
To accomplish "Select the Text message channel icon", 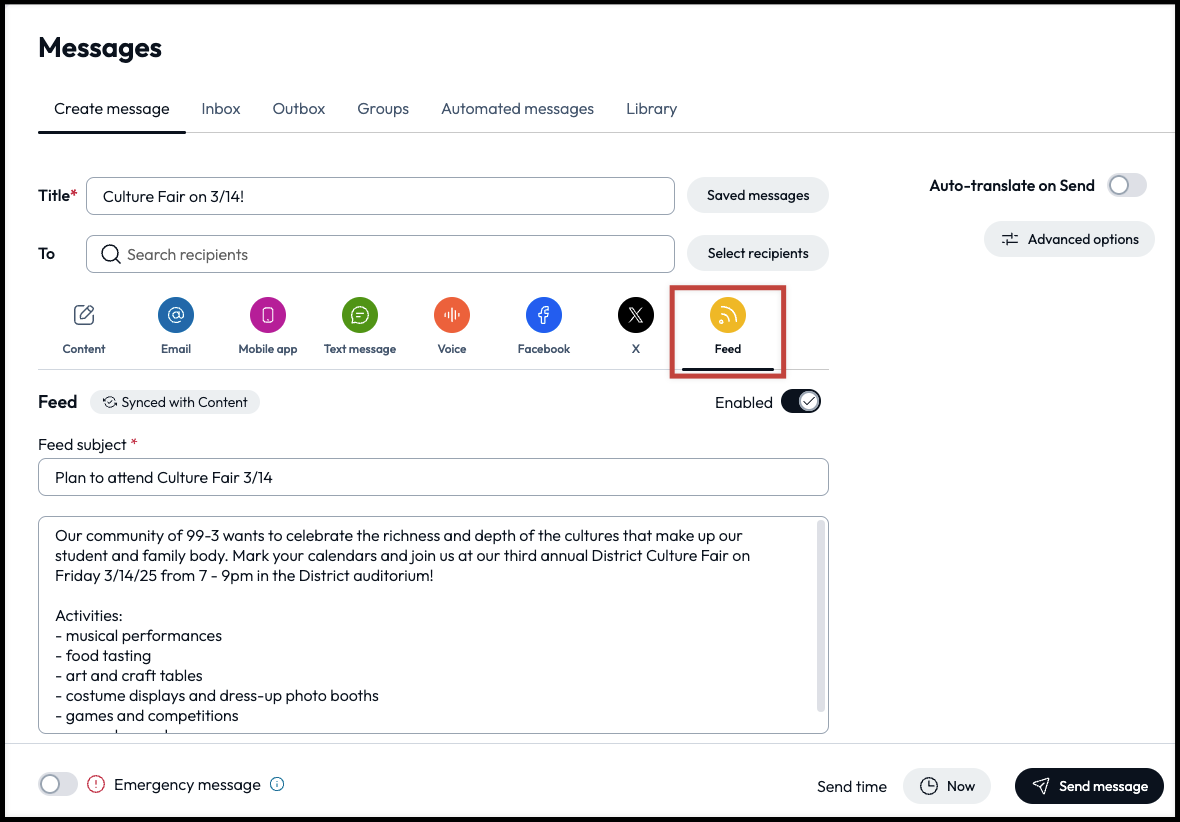I will point(360,316).
